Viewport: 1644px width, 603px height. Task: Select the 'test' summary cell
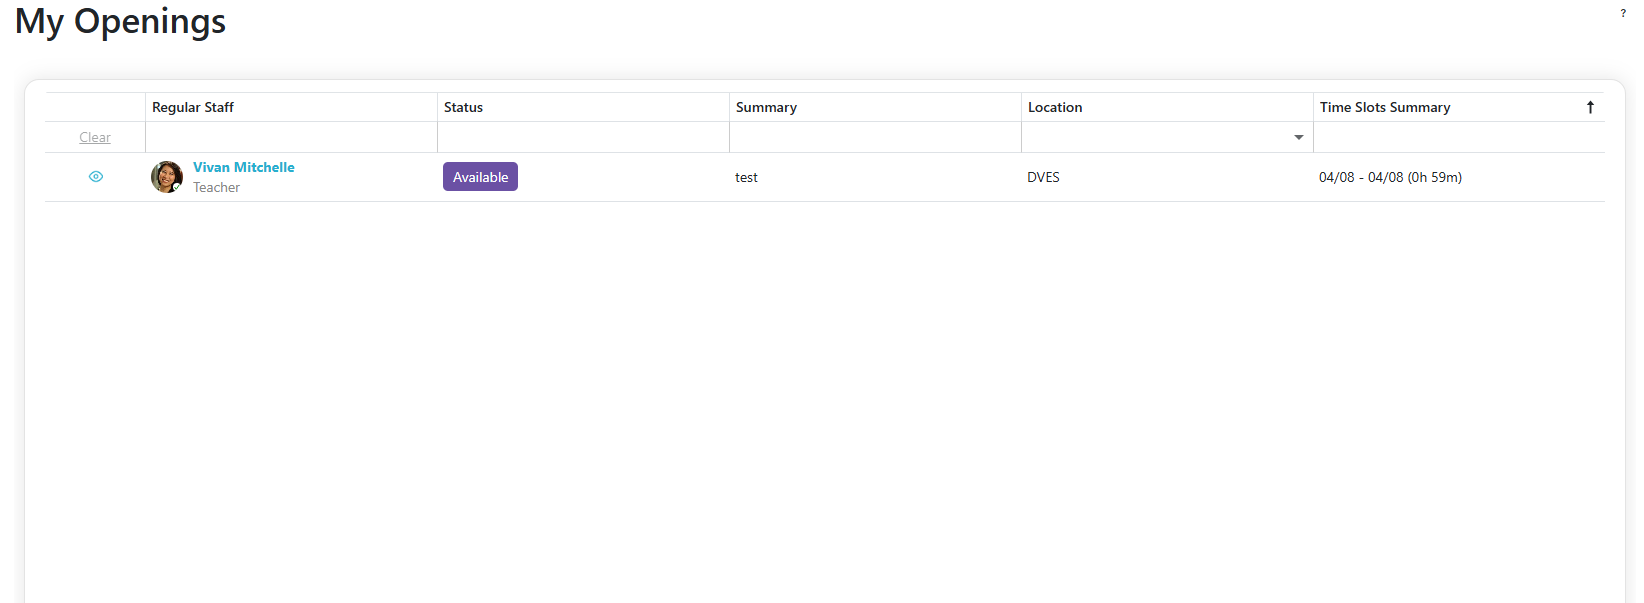pyautogui.click(x=746, y=177)
